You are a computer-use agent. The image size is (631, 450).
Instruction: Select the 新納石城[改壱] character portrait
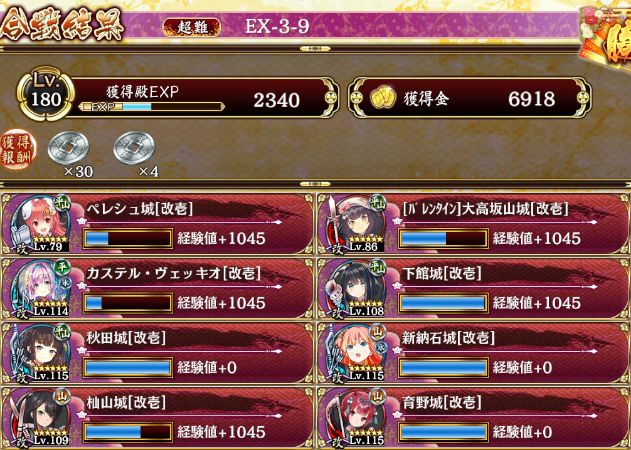[x=356, y=353]
